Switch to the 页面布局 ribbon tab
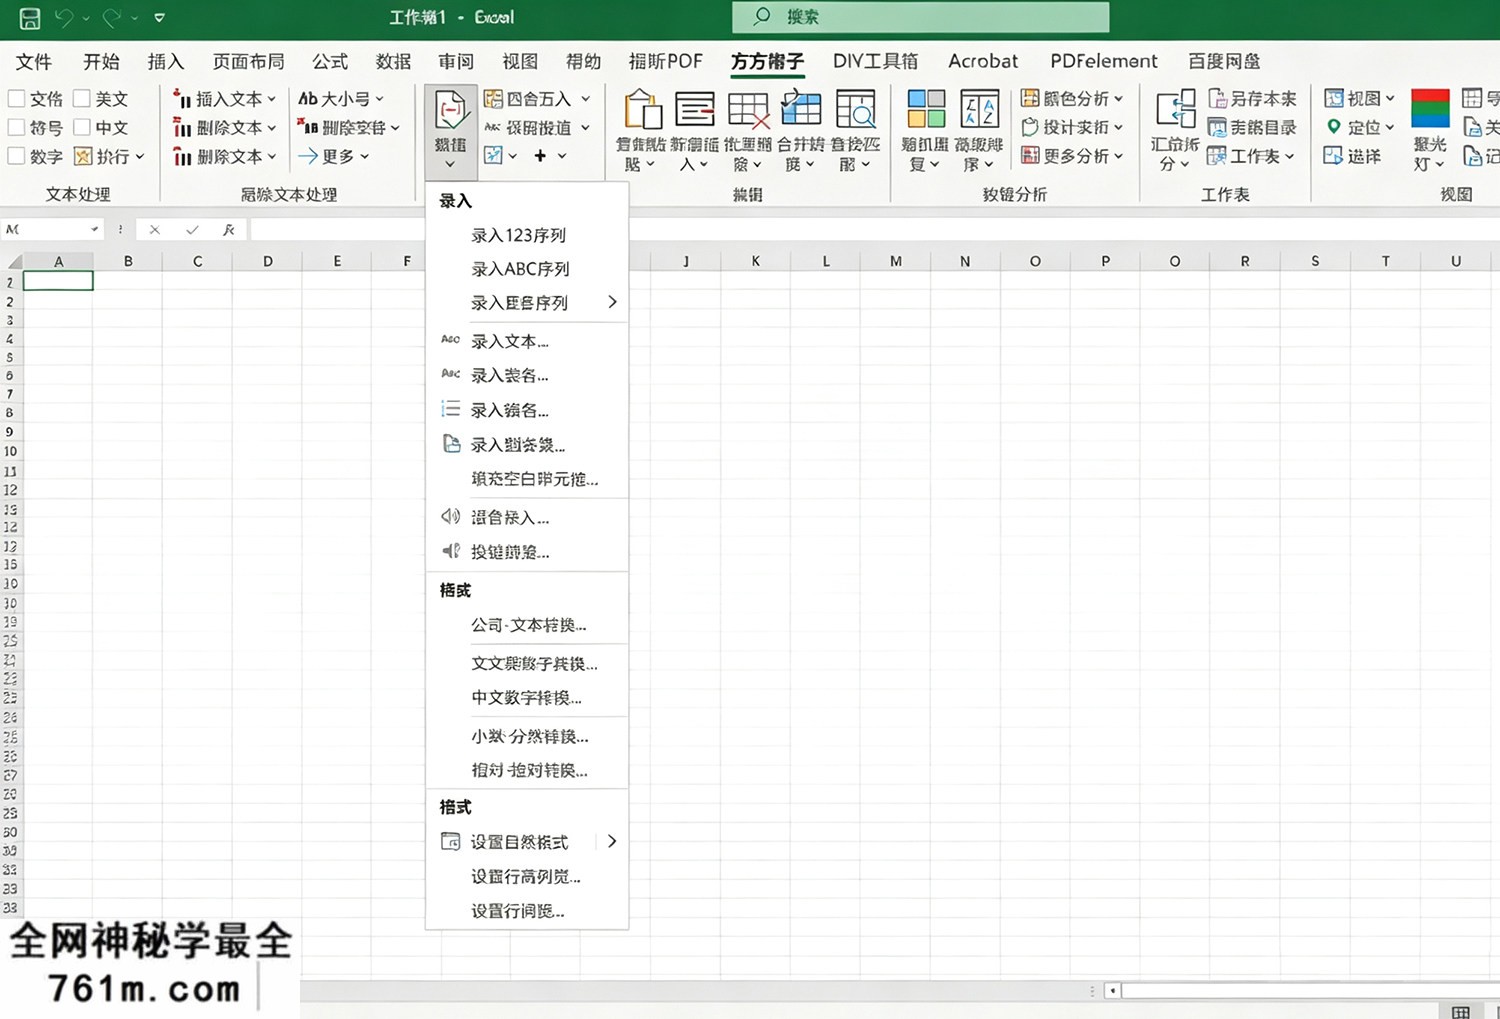This screenshot has height=1019, width=1500. point(248,61)
